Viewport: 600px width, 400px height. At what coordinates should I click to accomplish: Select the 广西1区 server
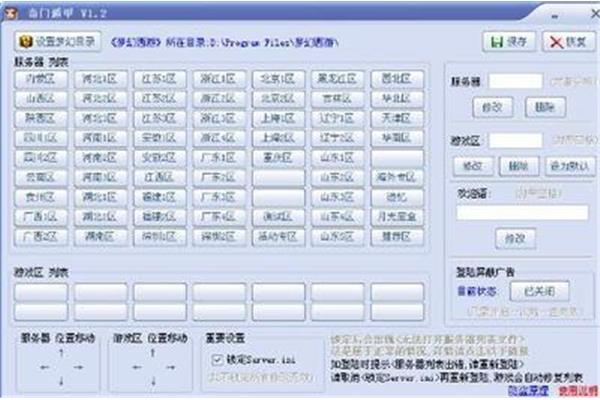point(41,217)
